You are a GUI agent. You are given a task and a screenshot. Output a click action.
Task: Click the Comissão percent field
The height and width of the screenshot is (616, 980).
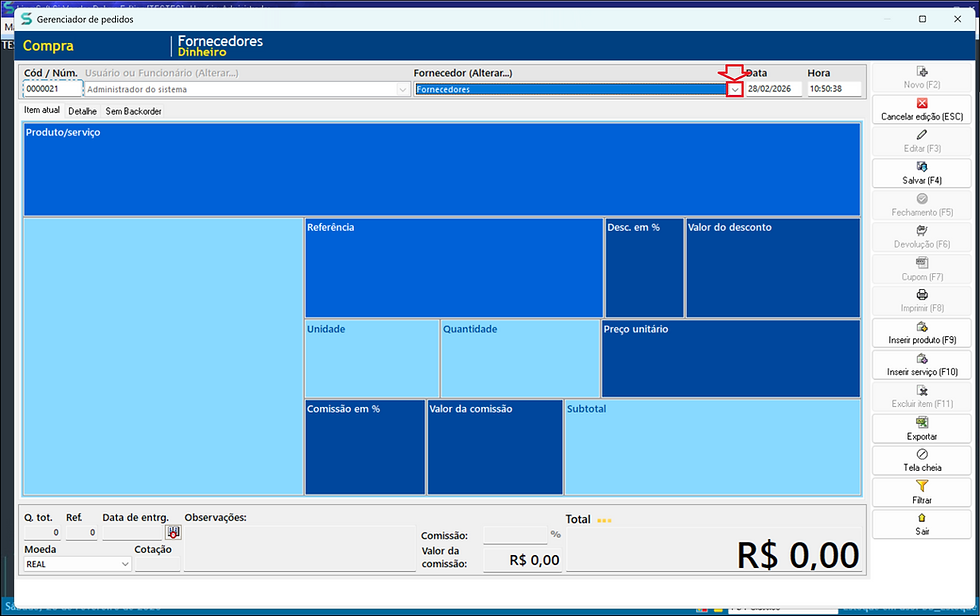pos(516,535)
